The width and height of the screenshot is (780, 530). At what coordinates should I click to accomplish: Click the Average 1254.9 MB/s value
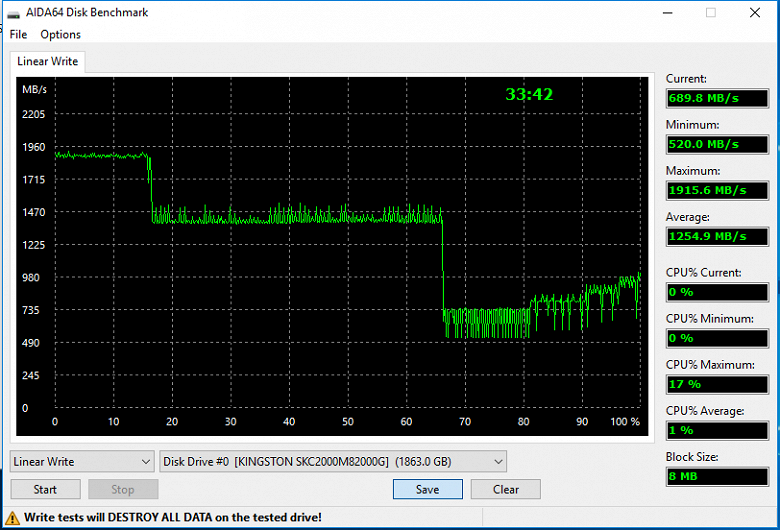pos(717,236)
